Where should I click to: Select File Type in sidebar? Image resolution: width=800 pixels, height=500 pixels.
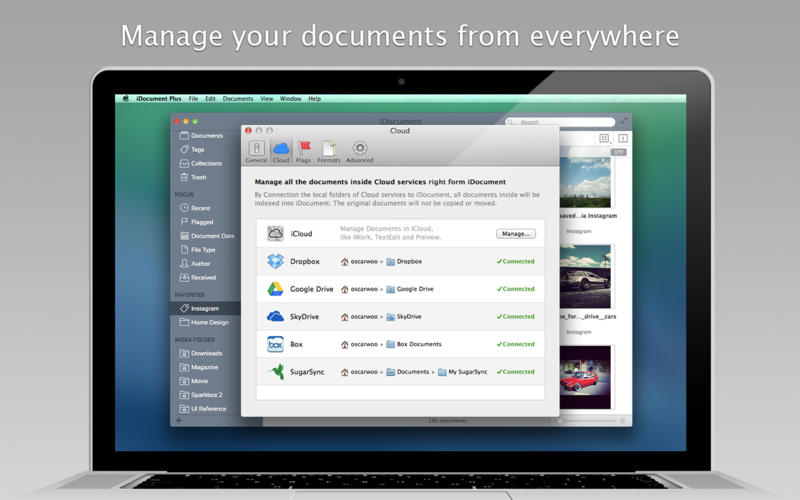pos(197,249)
